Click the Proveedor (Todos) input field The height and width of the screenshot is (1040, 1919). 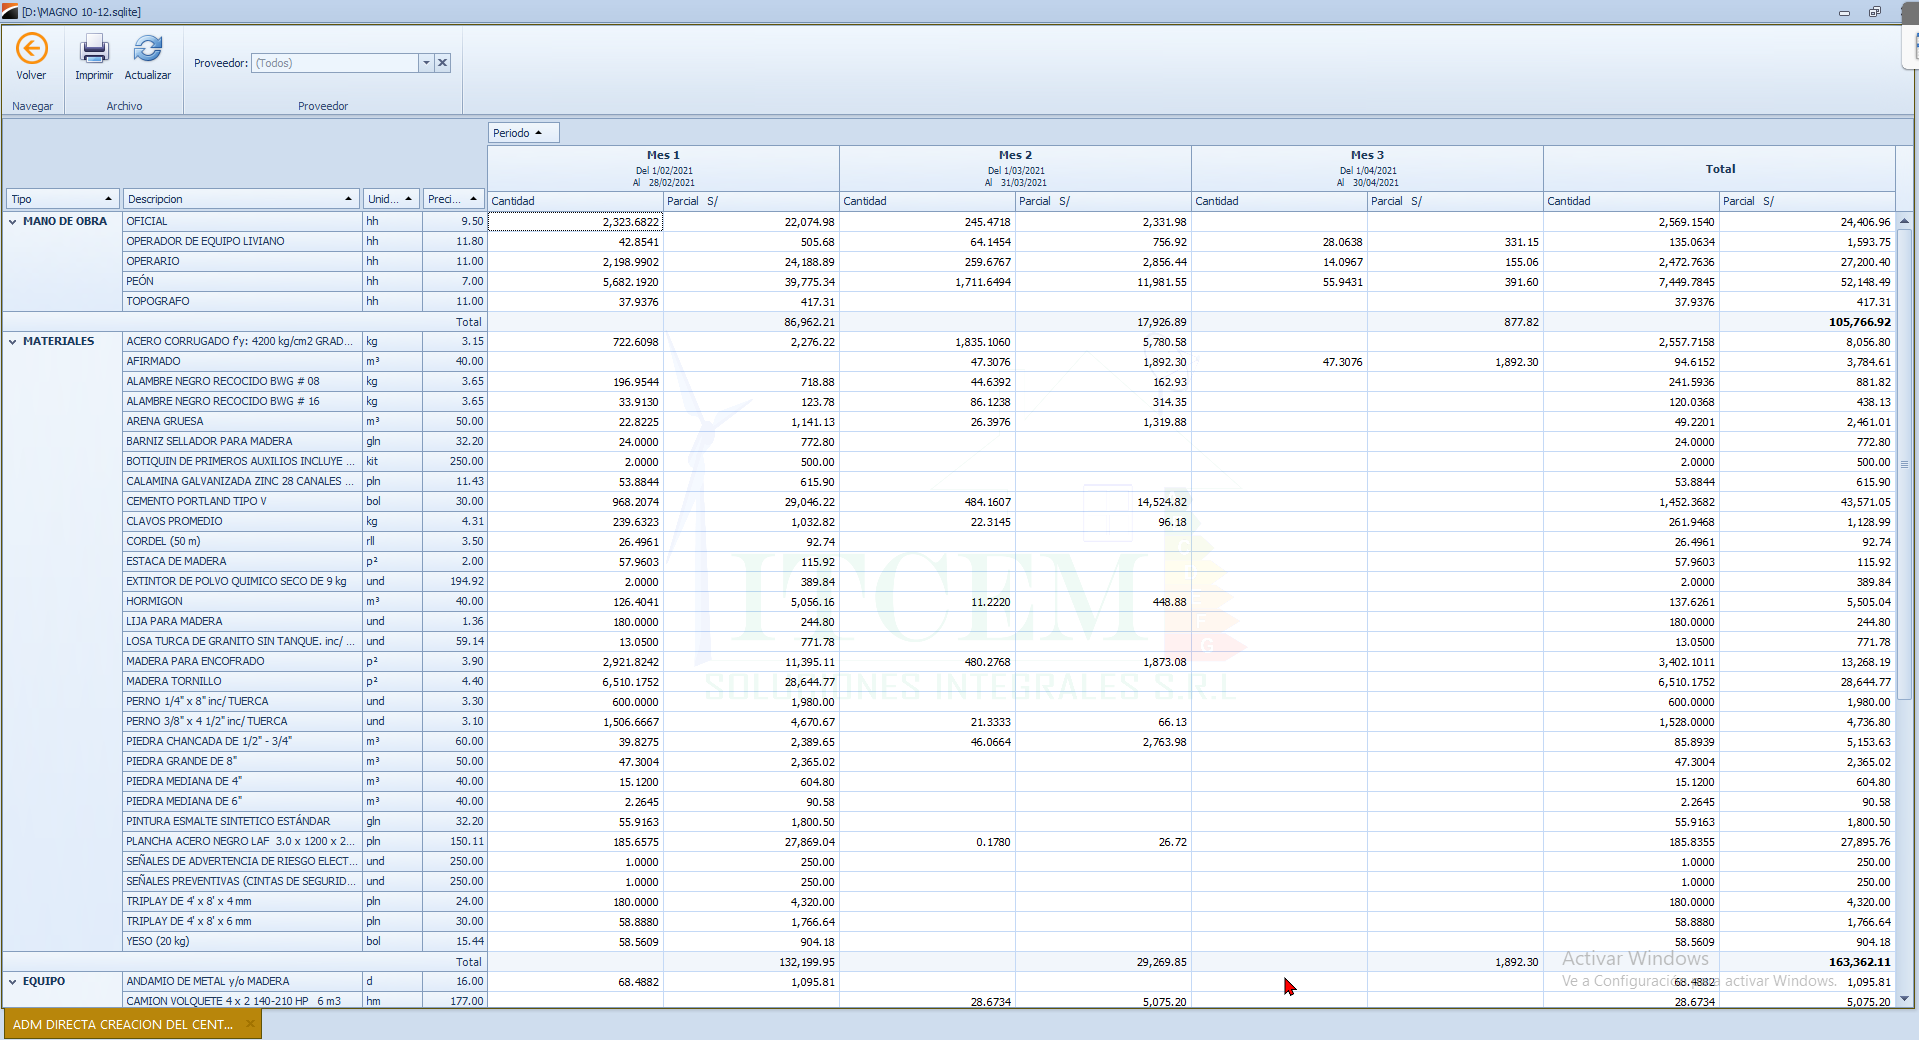334,63
